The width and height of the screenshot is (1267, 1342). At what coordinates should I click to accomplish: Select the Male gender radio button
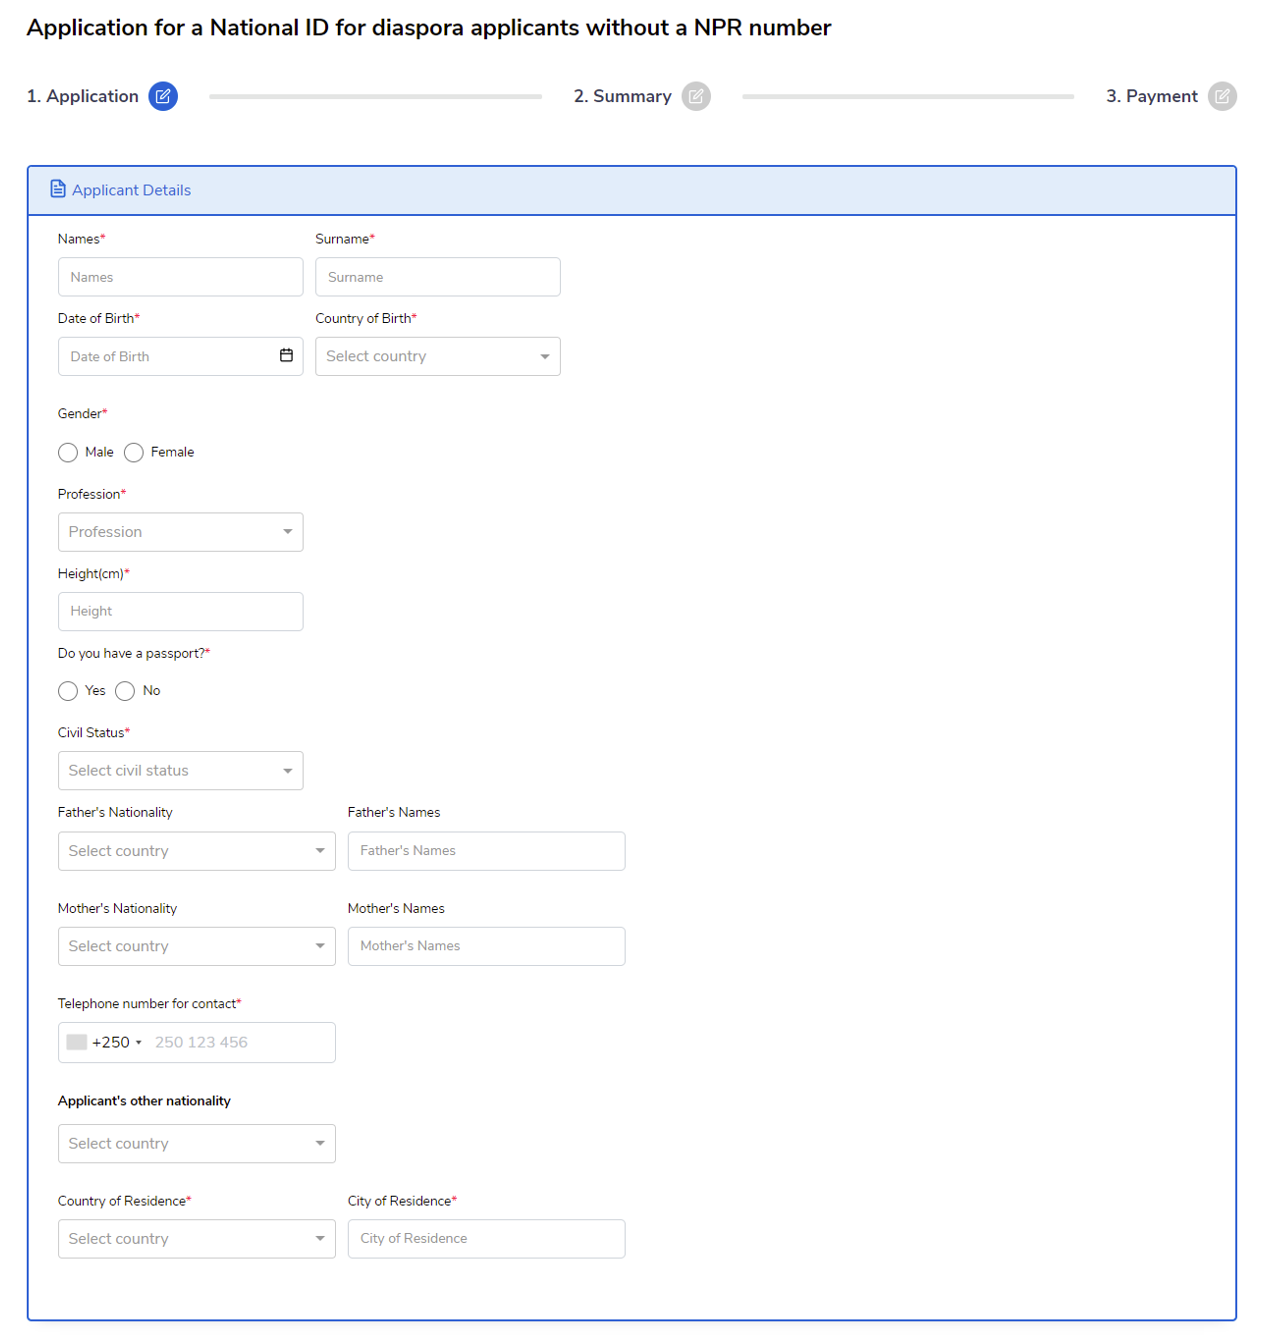68,453
